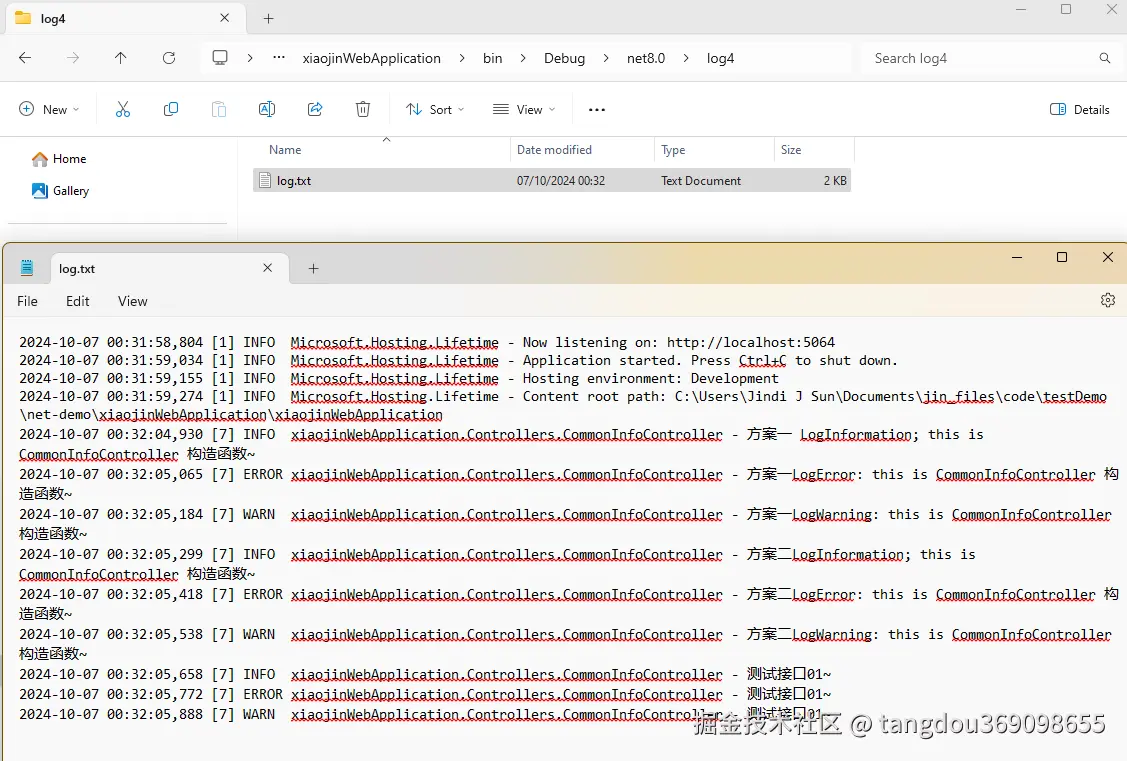Go back in File Explorer
This screenshot has width=1127, height=761.
click(x=25, y=58)
